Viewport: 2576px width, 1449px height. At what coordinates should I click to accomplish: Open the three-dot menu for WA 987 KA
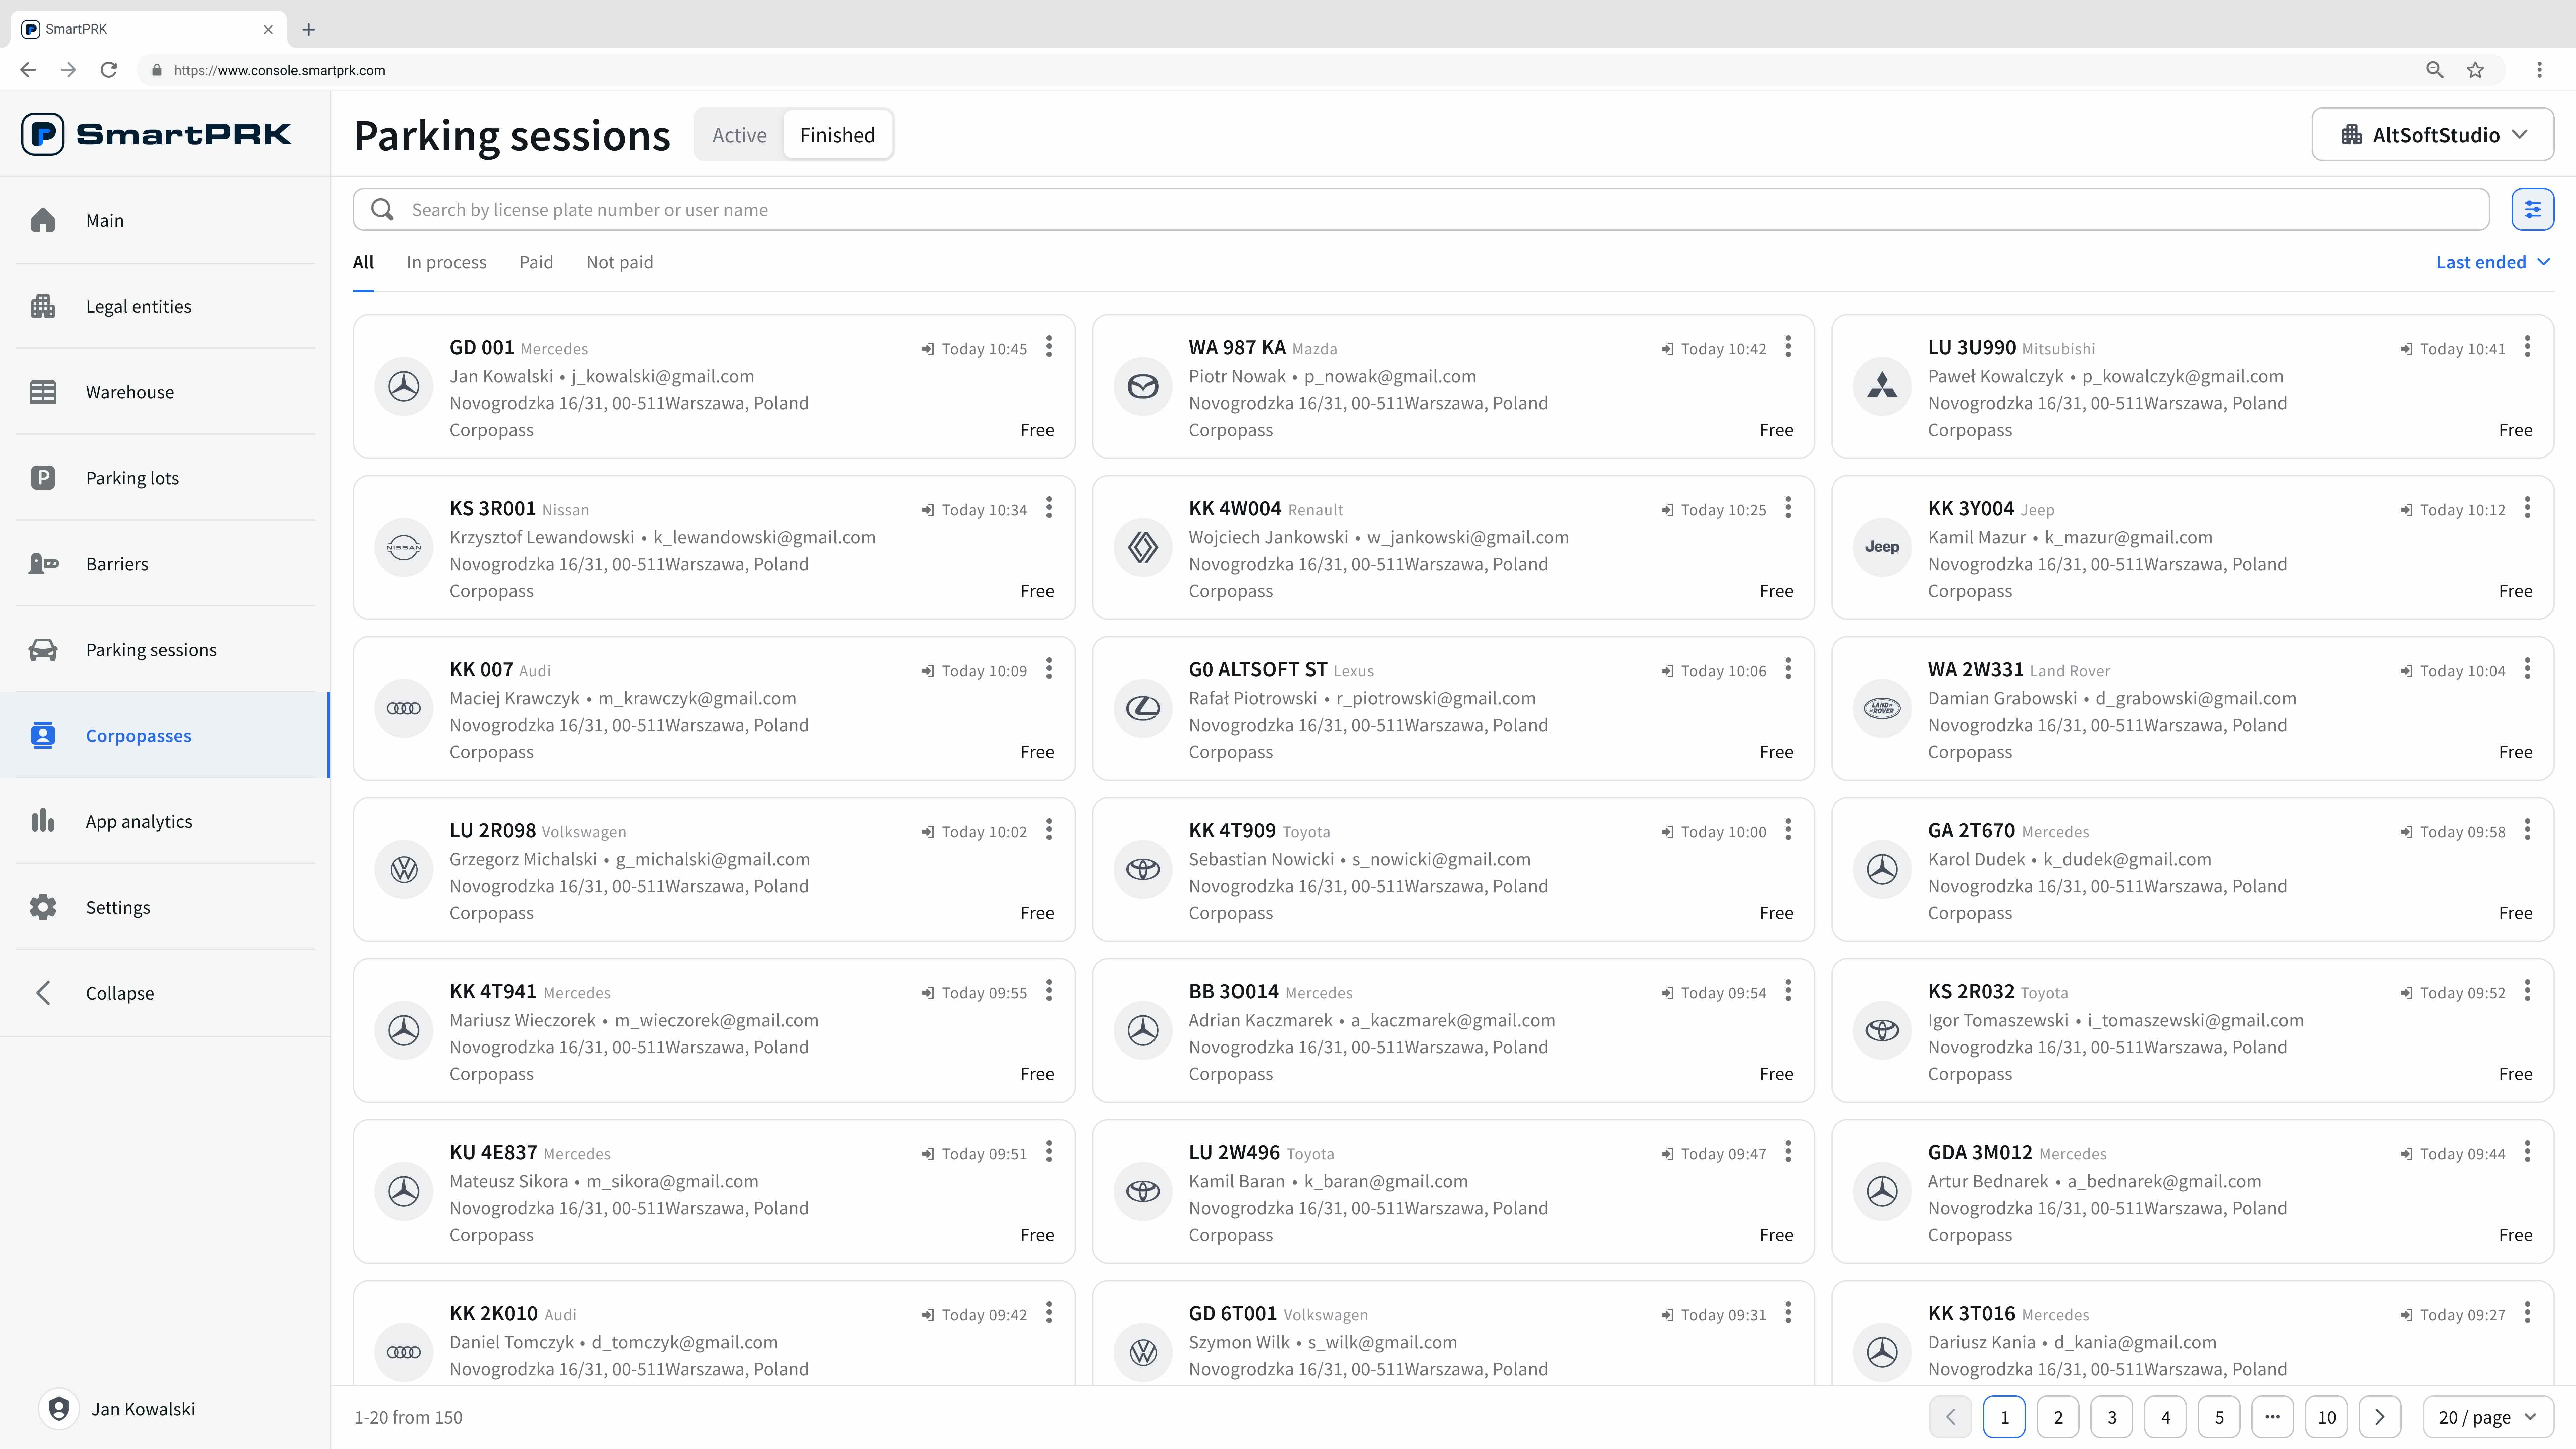[x=1788, y=347]
